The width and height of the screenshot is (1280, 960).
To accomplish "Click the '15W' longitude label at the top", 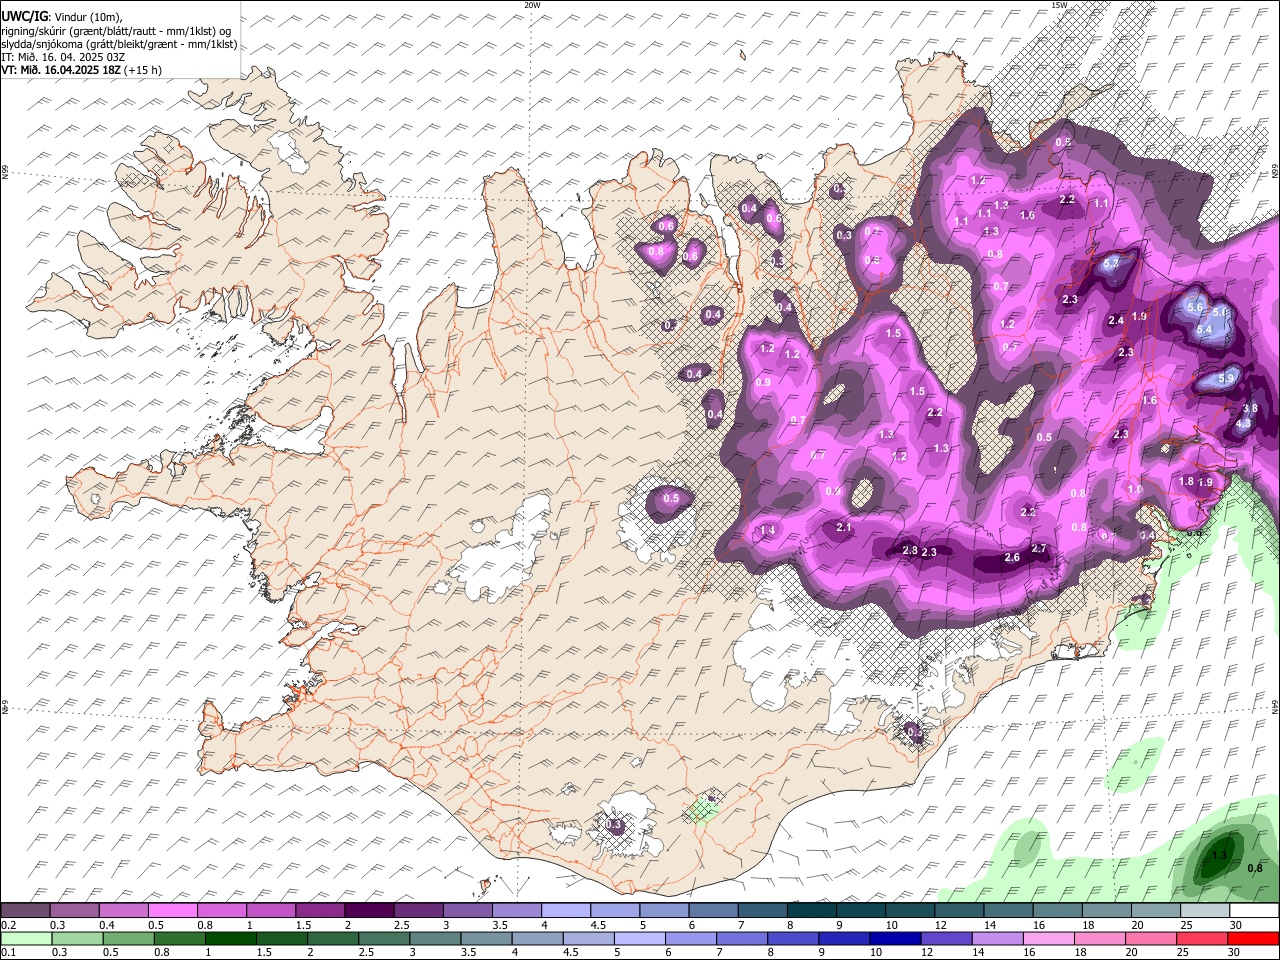I will (x=1059, y=5).
